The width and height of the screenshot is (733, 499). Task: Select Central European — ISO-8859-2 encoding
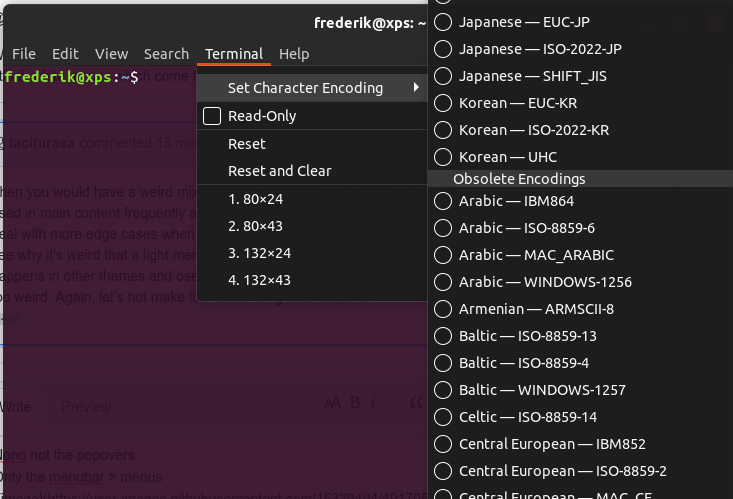click(580, 471)
